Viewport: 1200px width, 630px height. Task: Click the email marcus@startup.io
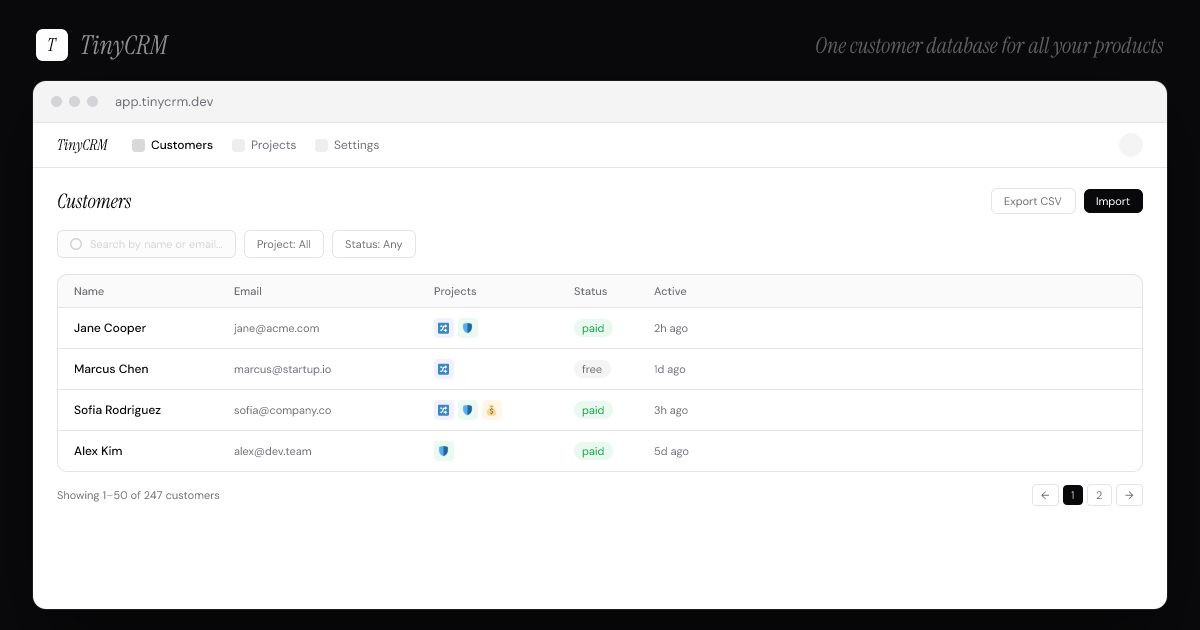(283, 369)
